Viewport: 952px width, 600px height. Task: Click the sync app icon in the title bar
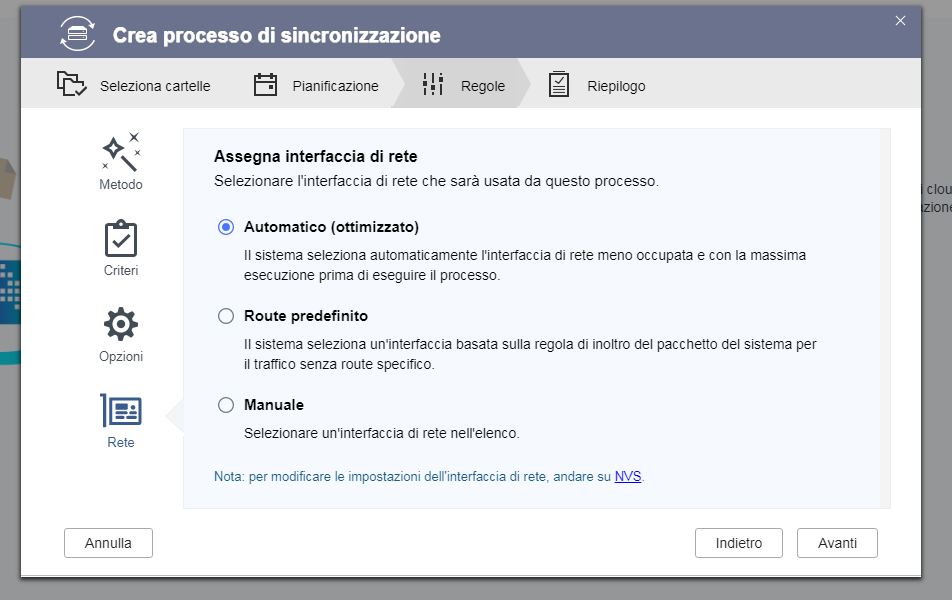(79, 35)
